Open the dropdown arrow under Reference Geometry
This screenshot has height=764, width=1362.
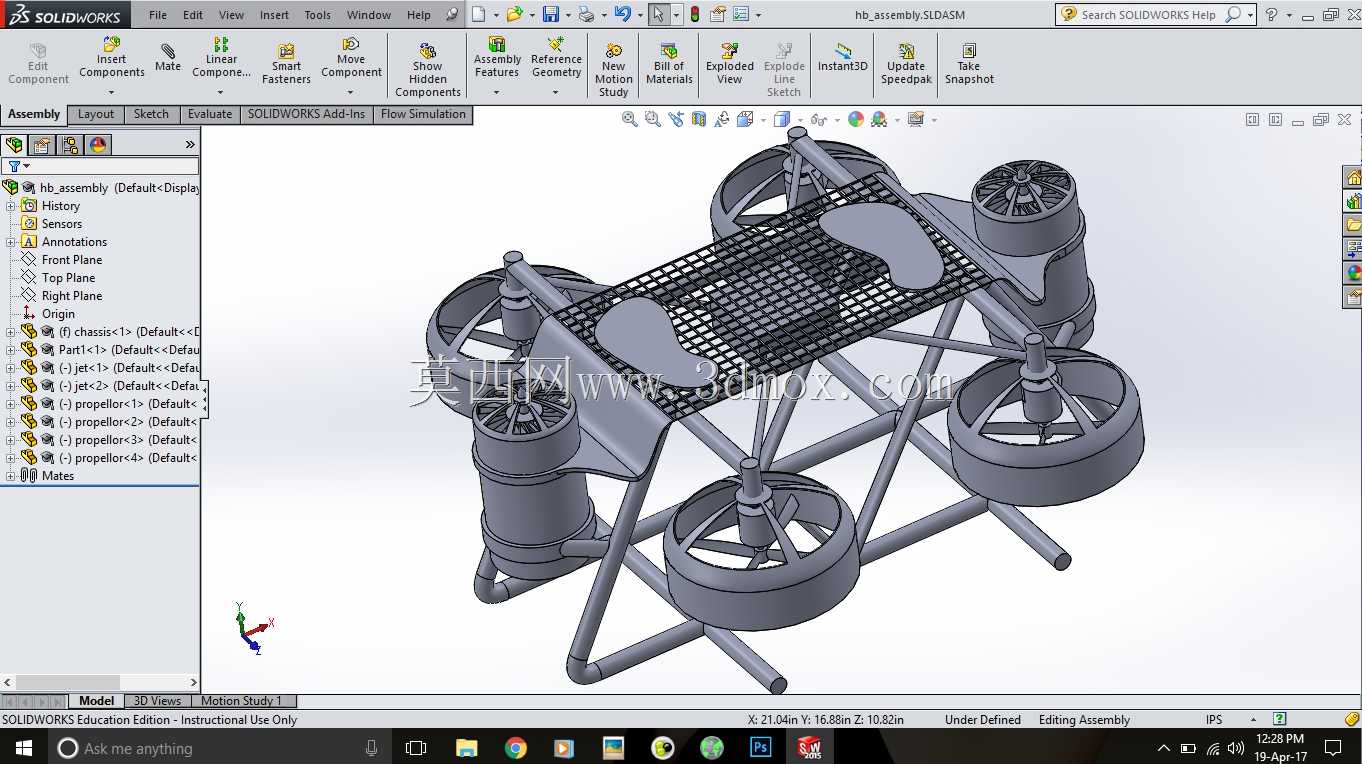(x=556, y=92)
